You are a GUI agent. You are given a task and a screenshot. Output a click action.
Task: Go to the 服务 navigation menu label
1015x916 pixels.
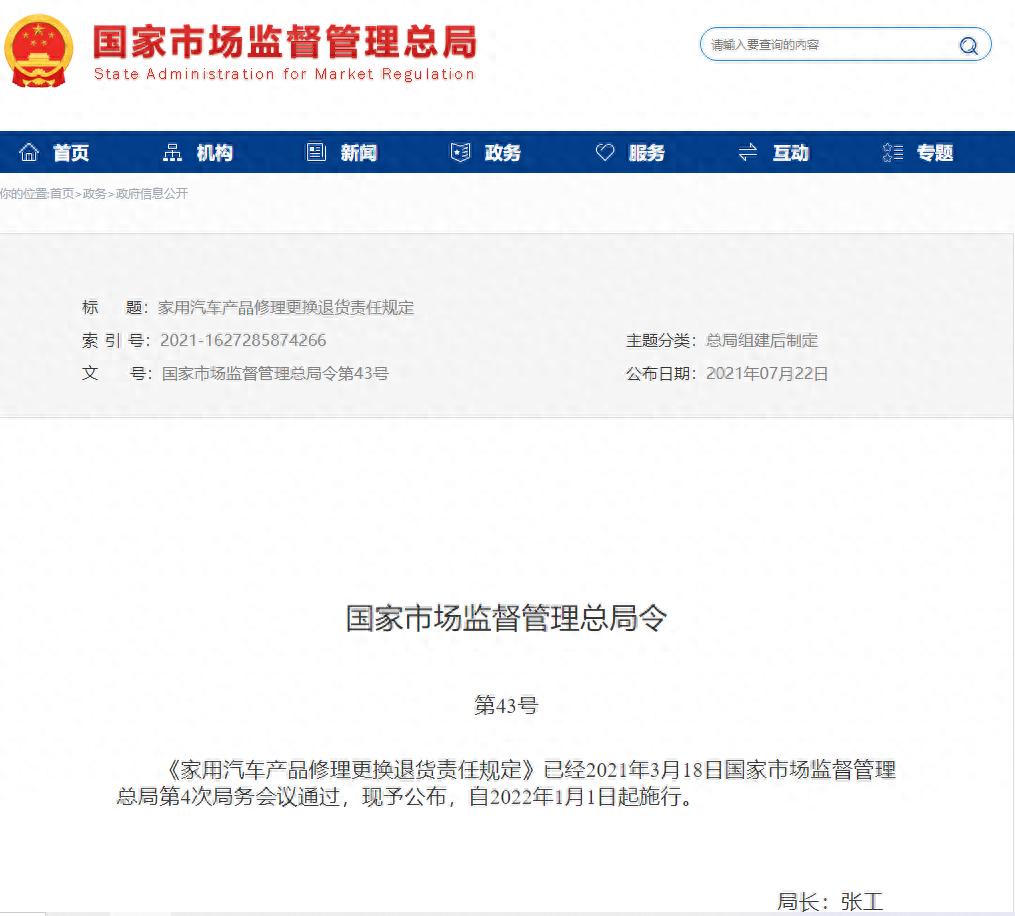[647, 153]
